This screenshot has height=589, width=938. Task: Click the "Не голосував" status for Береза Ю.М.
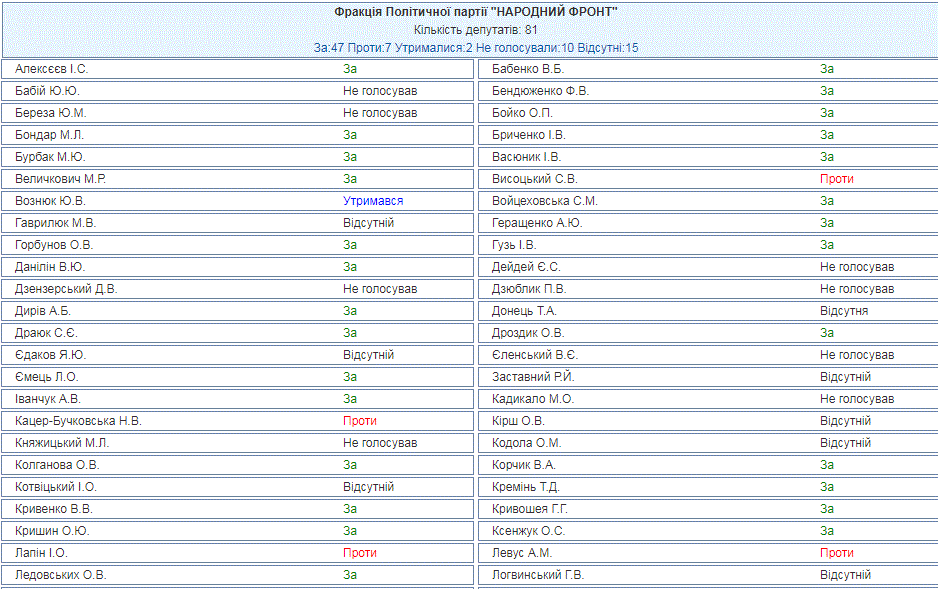click(380, 113)
